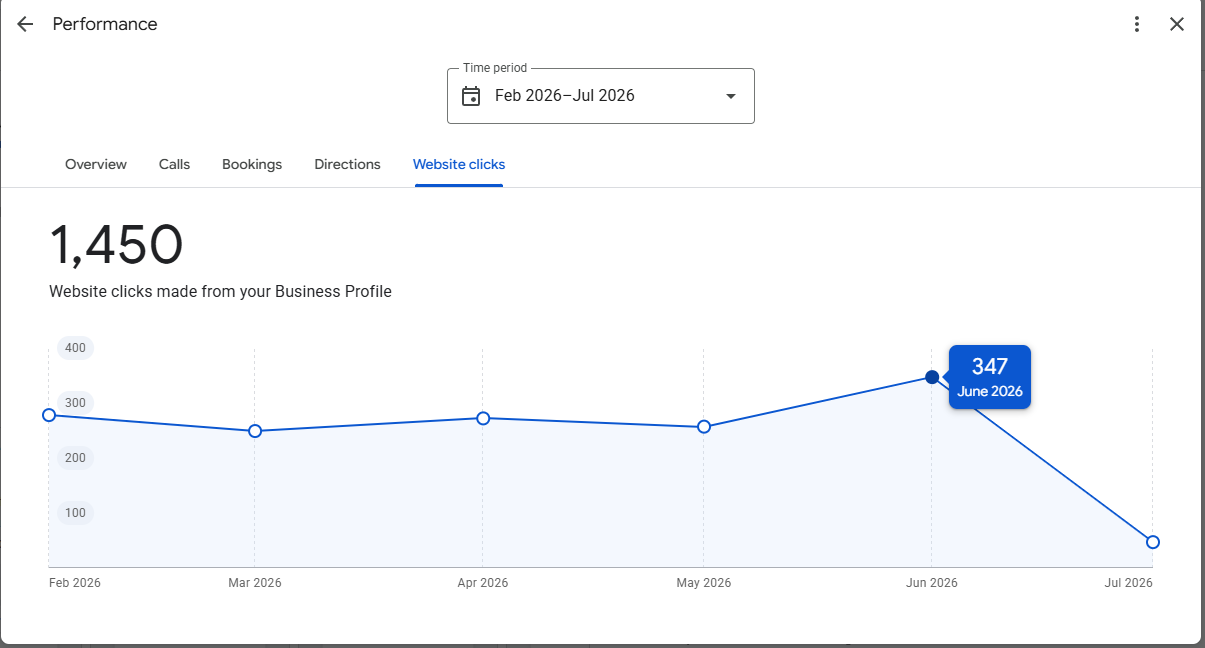Close the Performance panel

1177,24
